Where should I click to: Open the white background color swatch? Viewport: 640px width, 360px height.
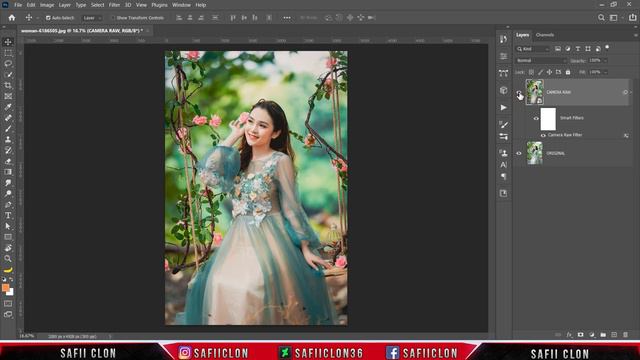pyautogui.click(x=11, y=293)
